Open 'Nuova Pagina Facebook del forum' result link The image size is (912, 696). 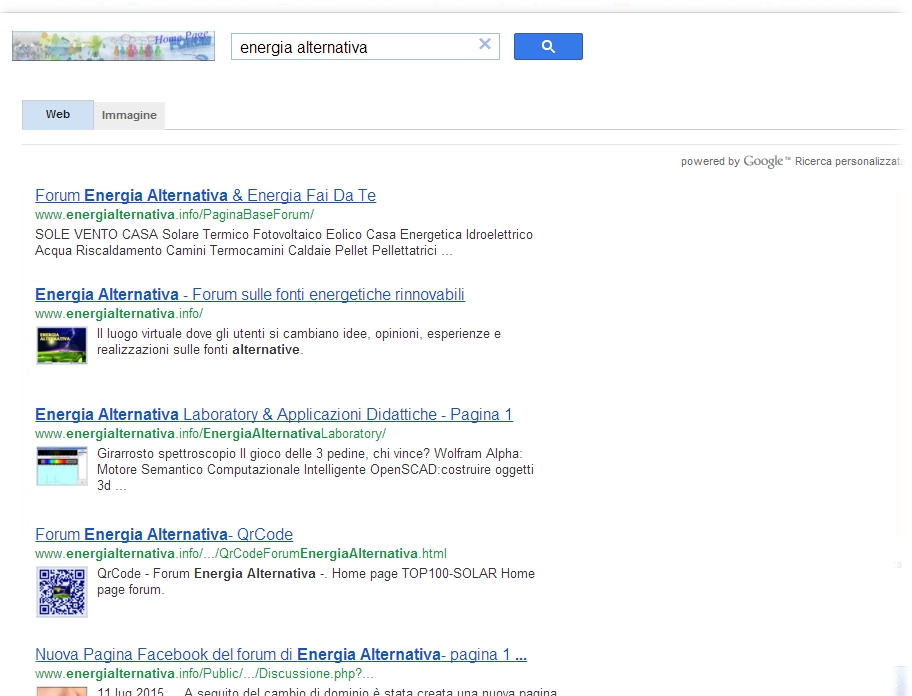click(x=281, y=655)
